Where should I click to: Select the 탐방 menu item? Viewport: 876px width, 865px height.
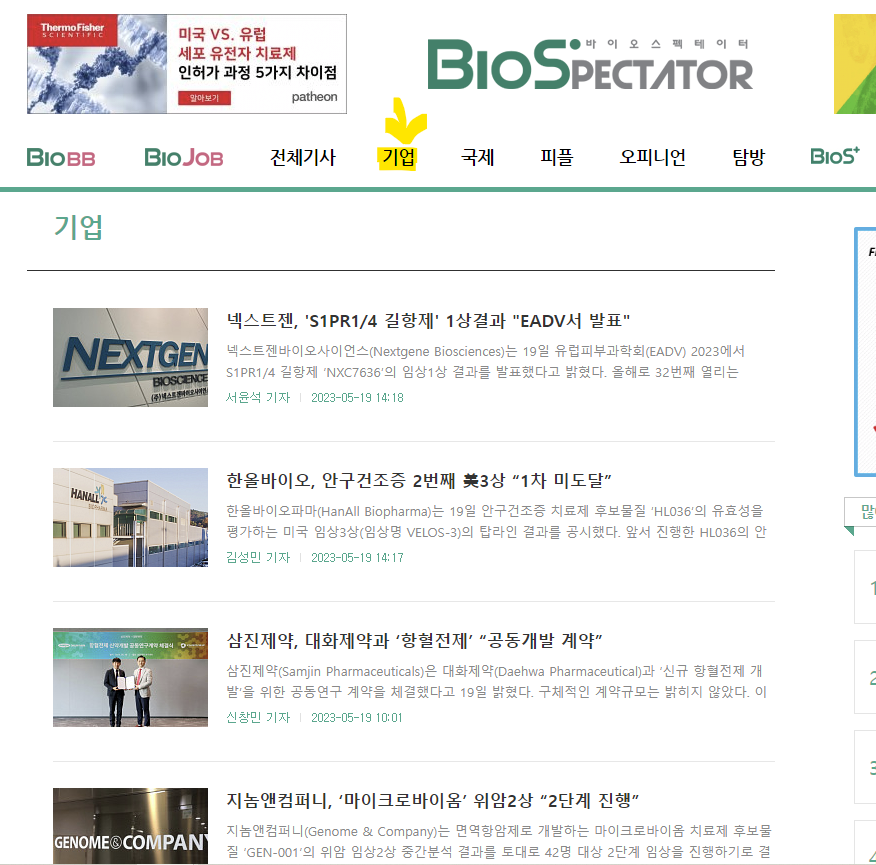click(x=748, y=158)
